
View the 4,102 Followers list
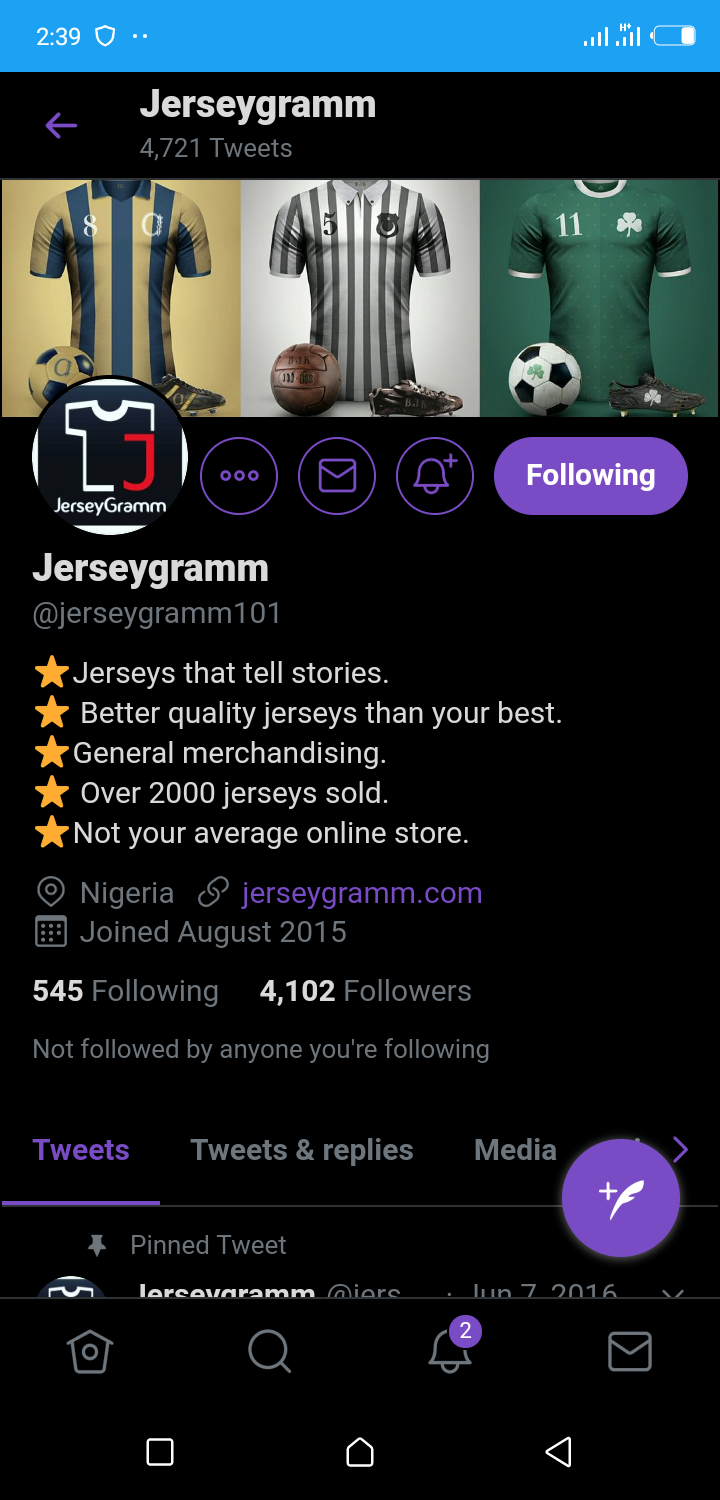pyautogui.click(x=365, y=991)
